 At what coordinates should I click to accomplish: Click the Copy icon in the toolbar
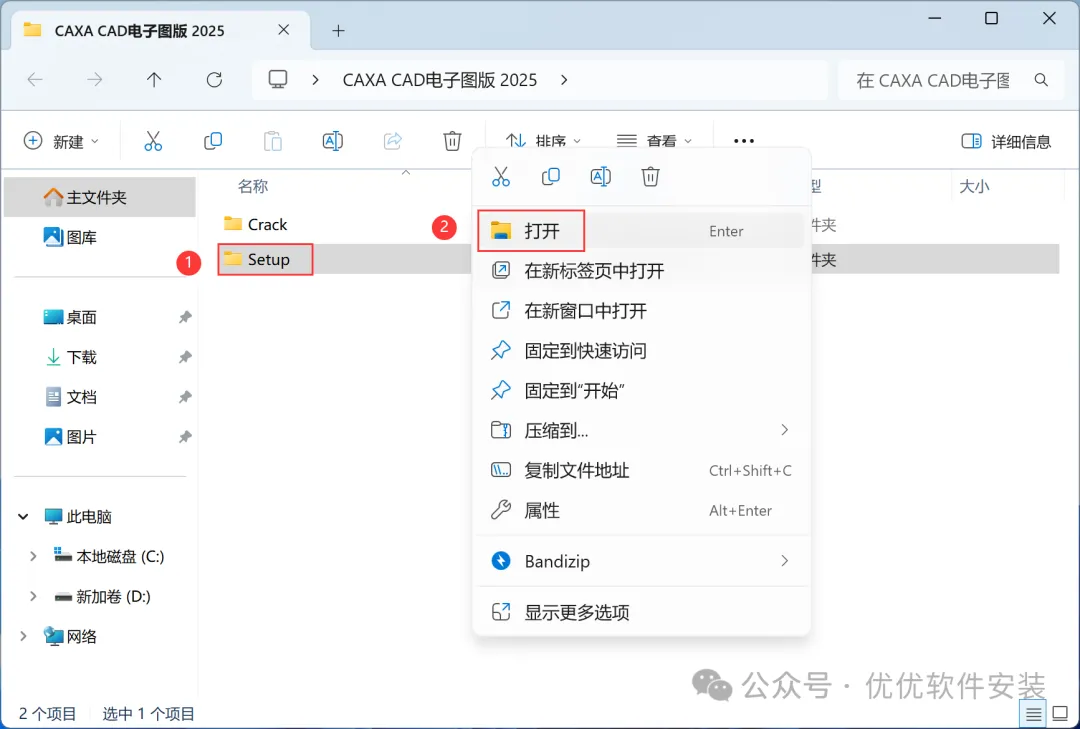[x=213, y=141]
